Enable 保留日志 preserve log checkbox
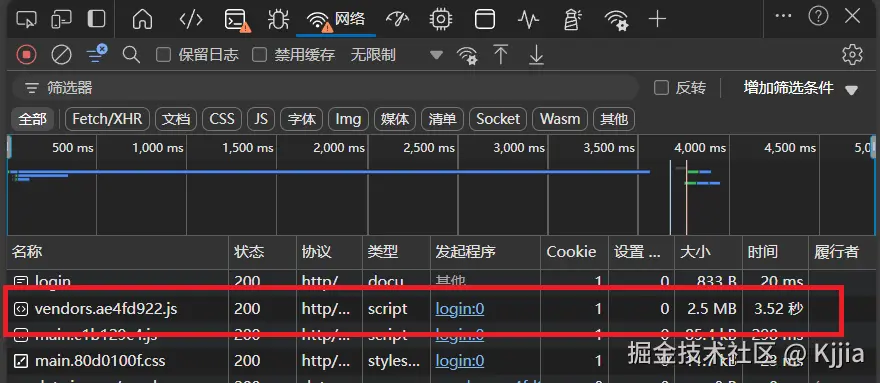Screen dimensions: 880x383 [x=163, y=54]
